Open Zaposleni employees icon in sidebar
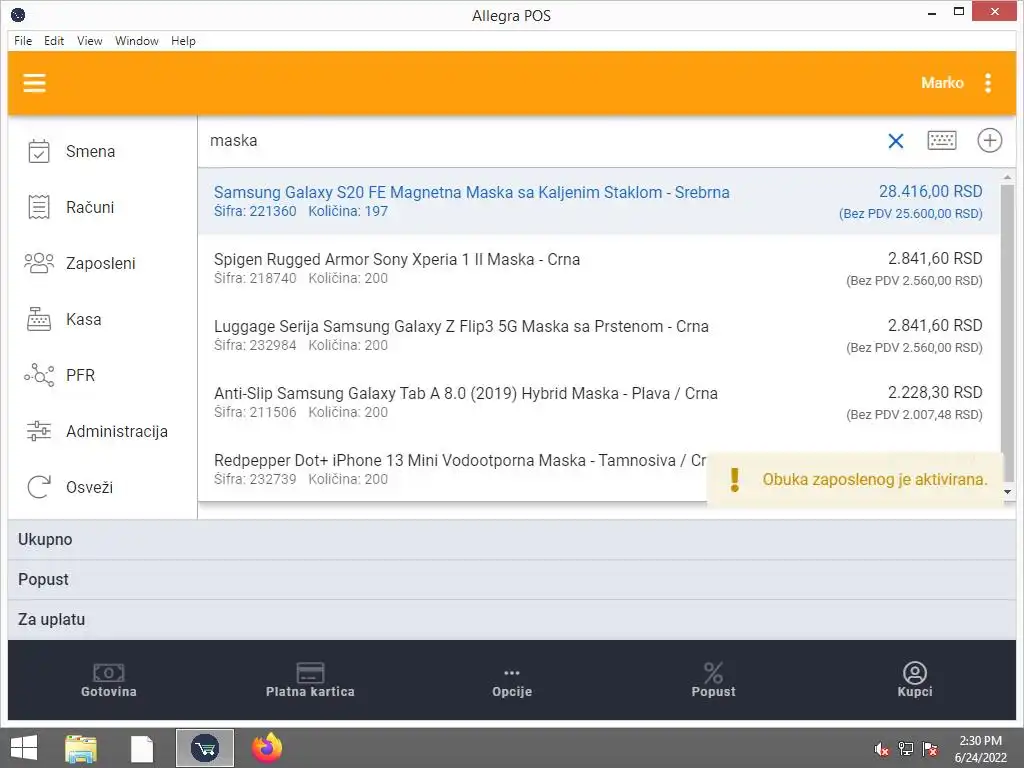The width and height of the screenshot is (1024, 768). point(39,263)
